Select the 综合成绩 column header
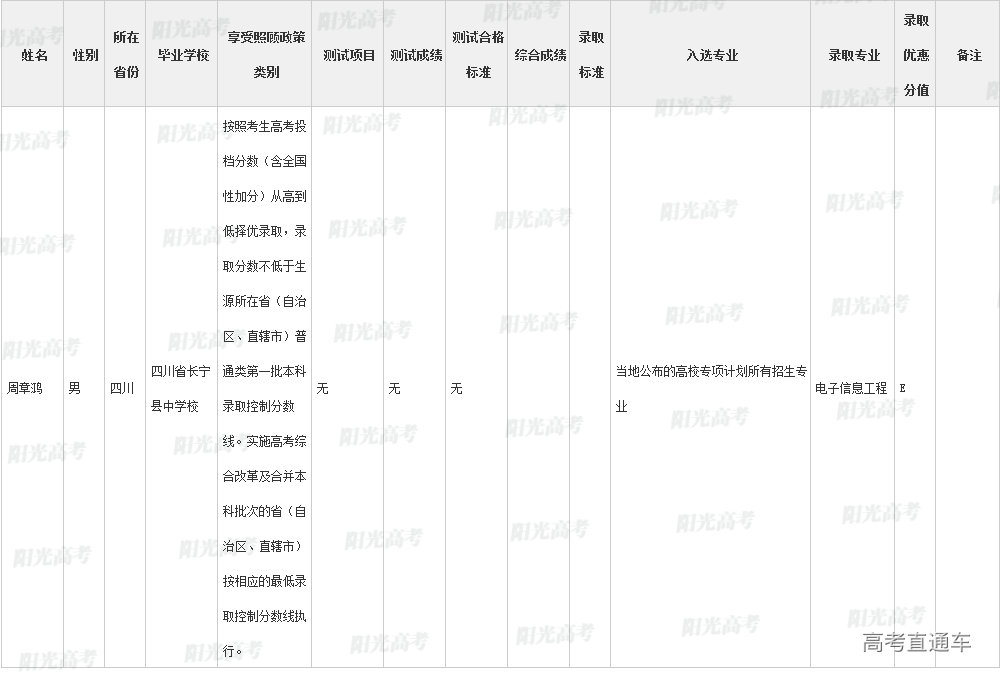The width and height of the screenshot is (1000, 682). (540, 56)
